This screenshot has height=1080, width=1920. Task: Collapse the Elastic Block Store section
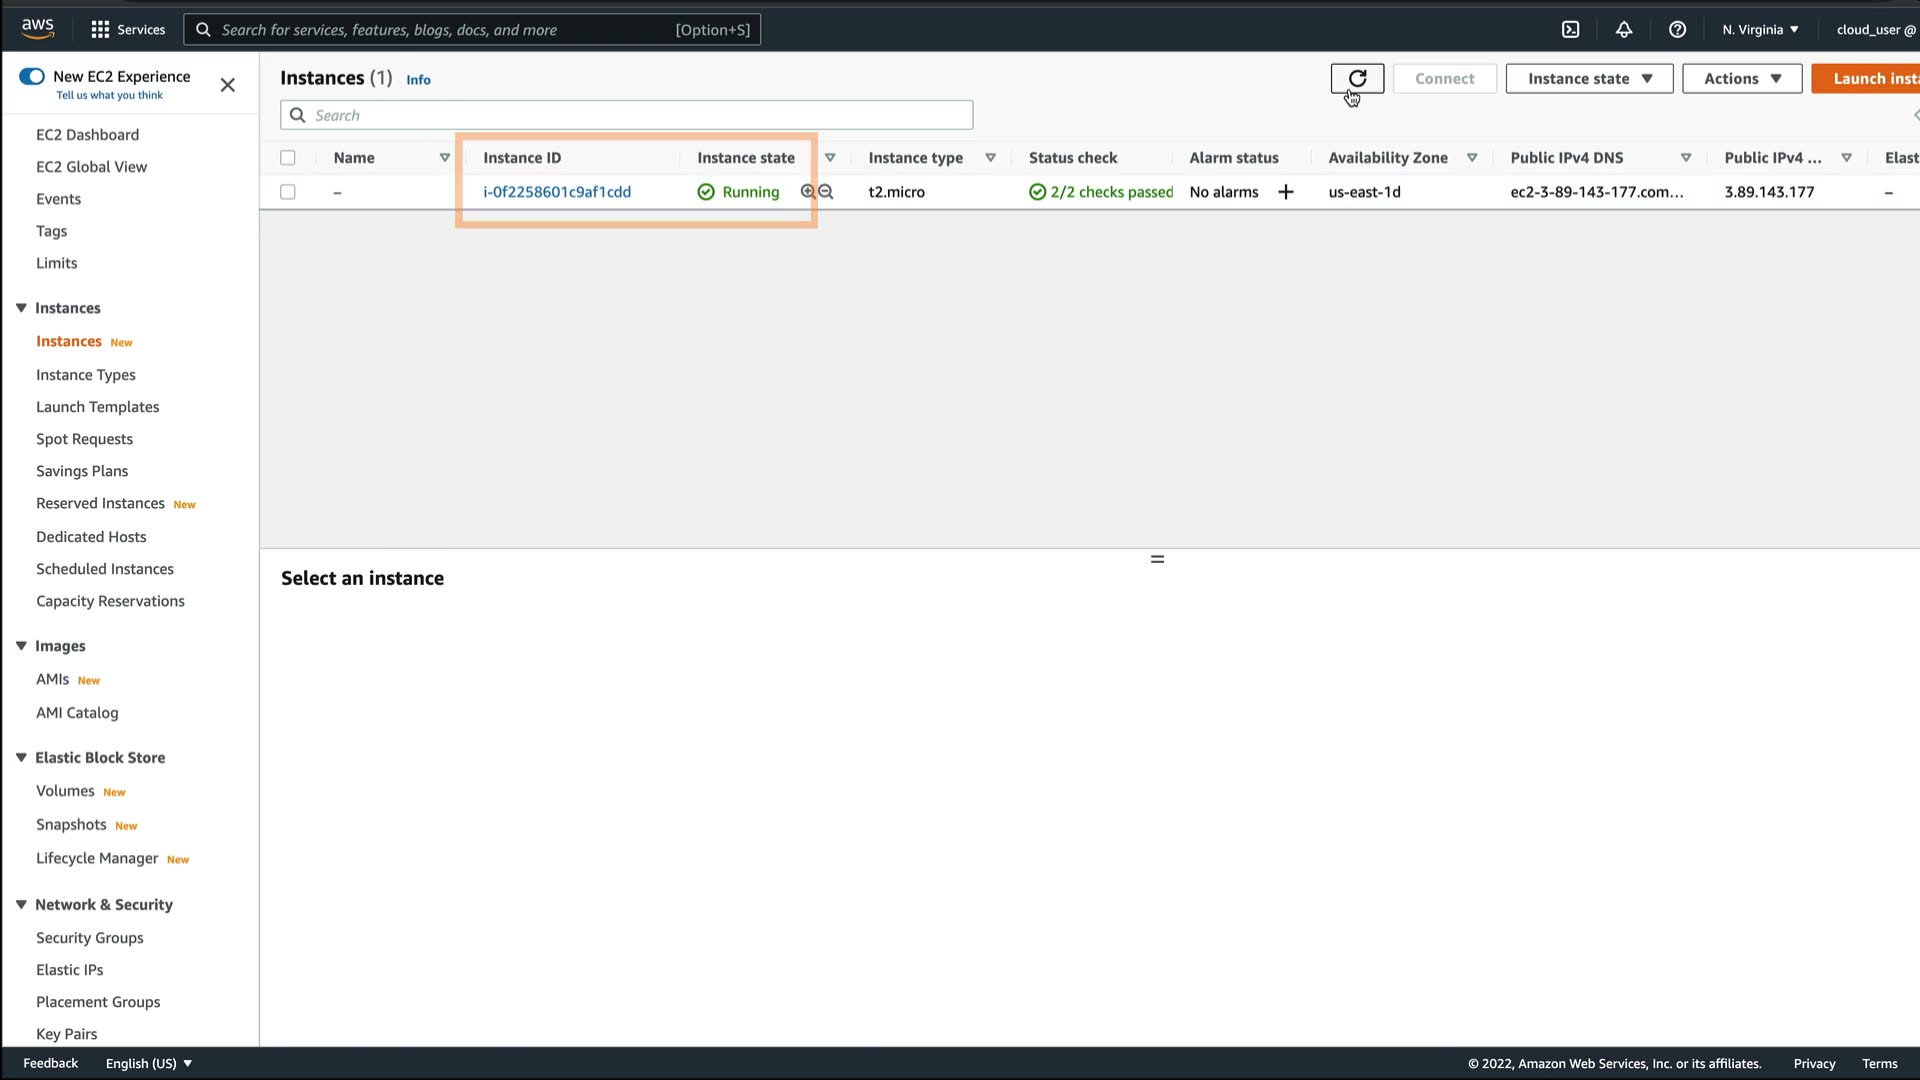(x=21, y=757)
